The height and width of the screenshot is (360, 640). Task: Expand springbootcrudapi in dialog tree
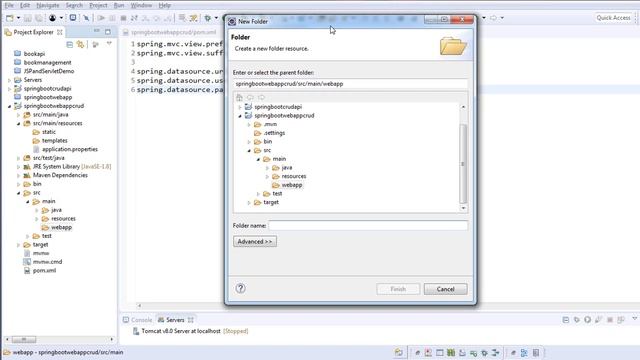point(240,107)
